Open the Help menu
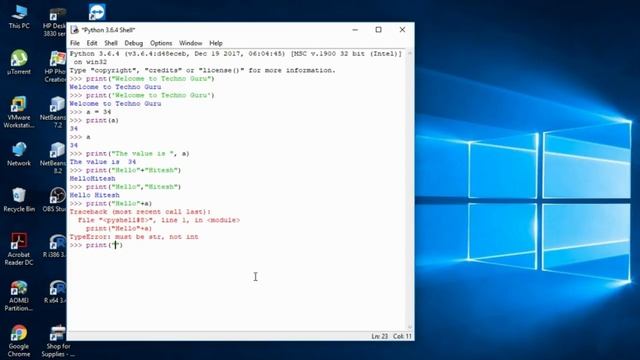The image size is (640, 360). [x=216, y=43]
